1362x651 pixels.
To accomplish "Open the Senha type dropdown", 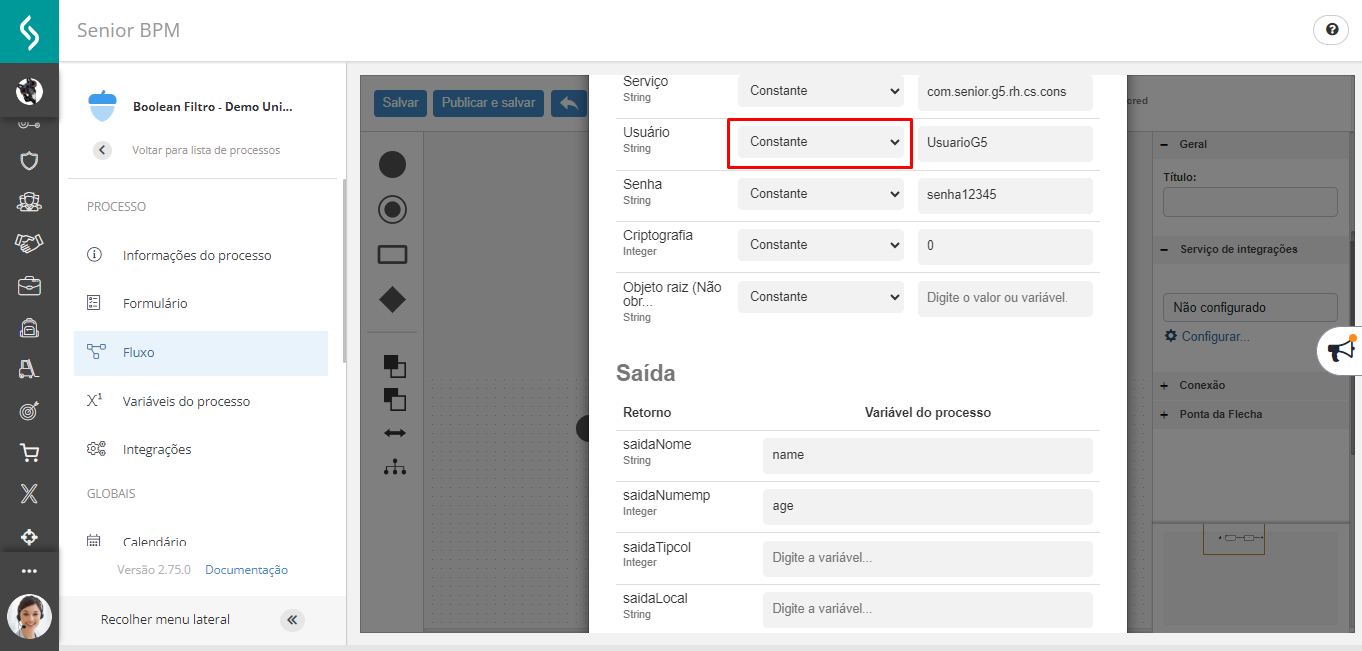I will [x=820, y=194].
